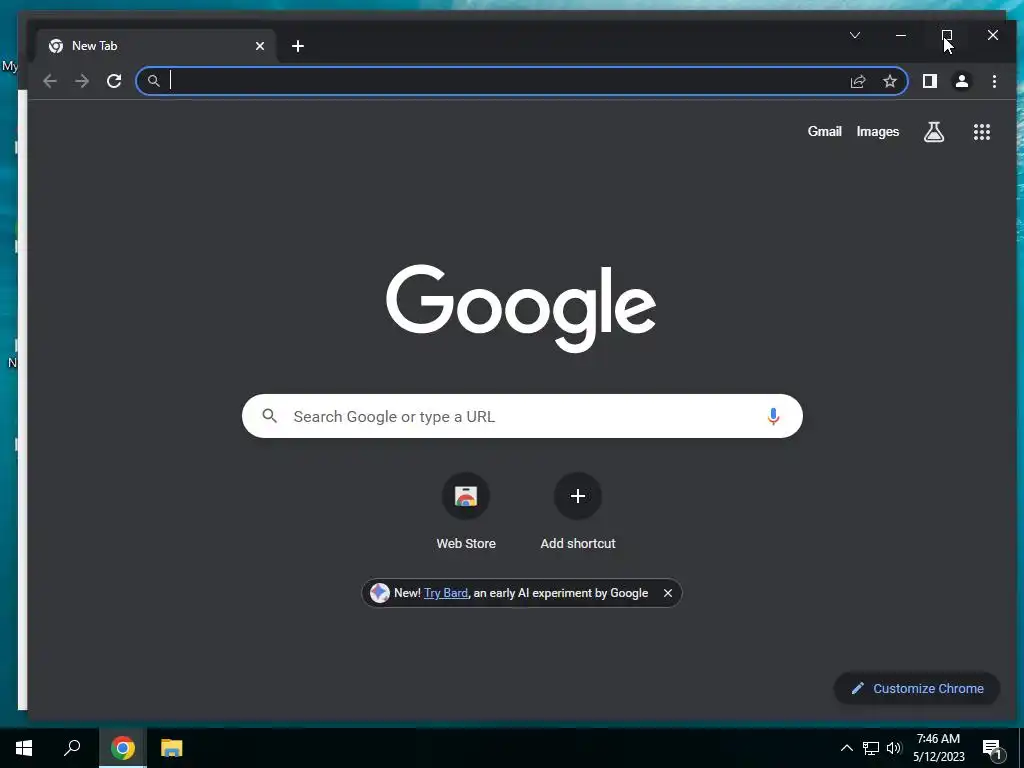
Task: Close the New Tab tab
Action: tap(260, 46)
